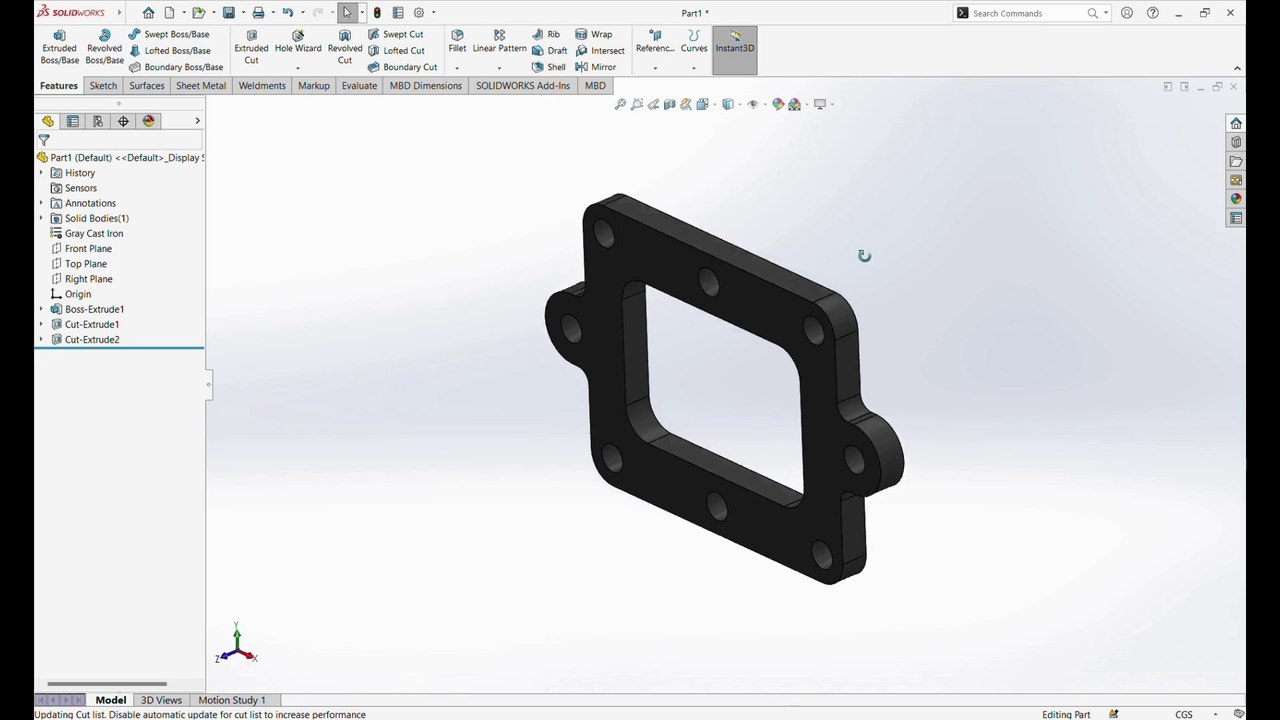Image resolution: width=1280 pixels, height=720 pixels.
Task: Expand the Boss-Extrude1 feature node
Action: coord(41,309)
